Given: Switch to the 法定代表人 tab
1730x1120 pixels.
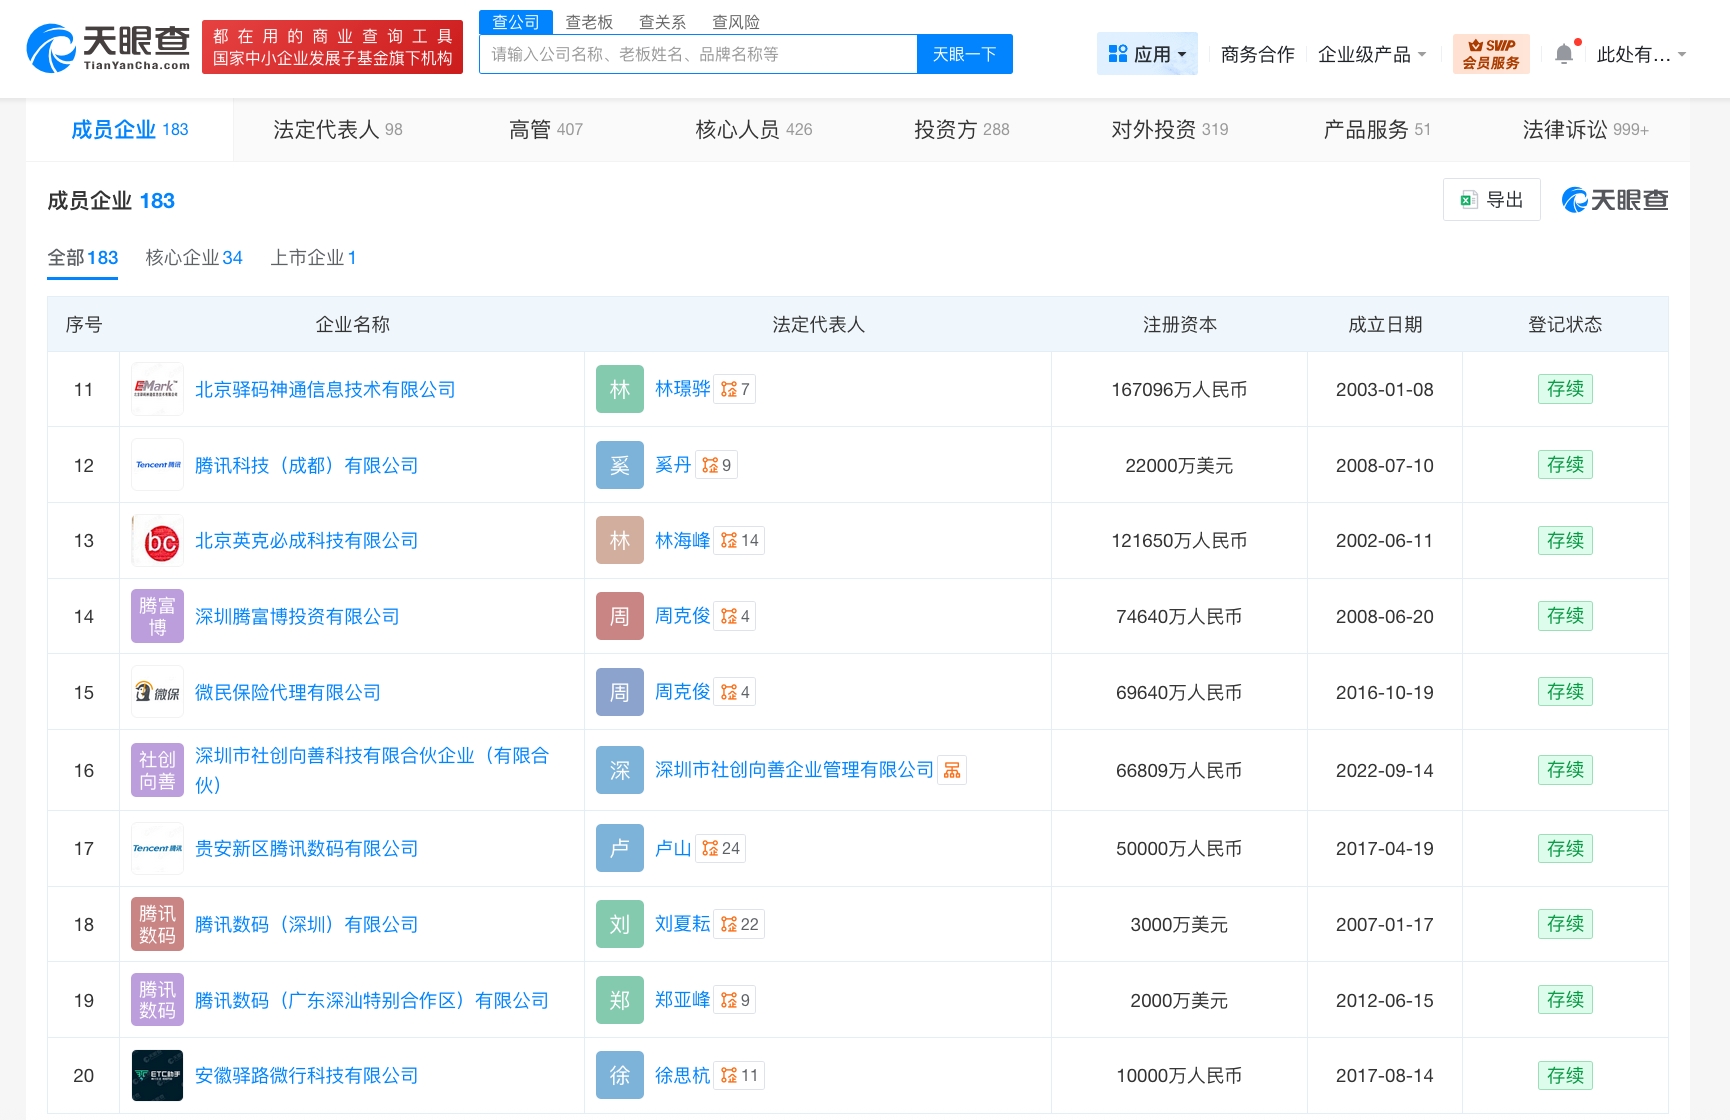Looking at the screenshot, I should [x=337, y=130].
